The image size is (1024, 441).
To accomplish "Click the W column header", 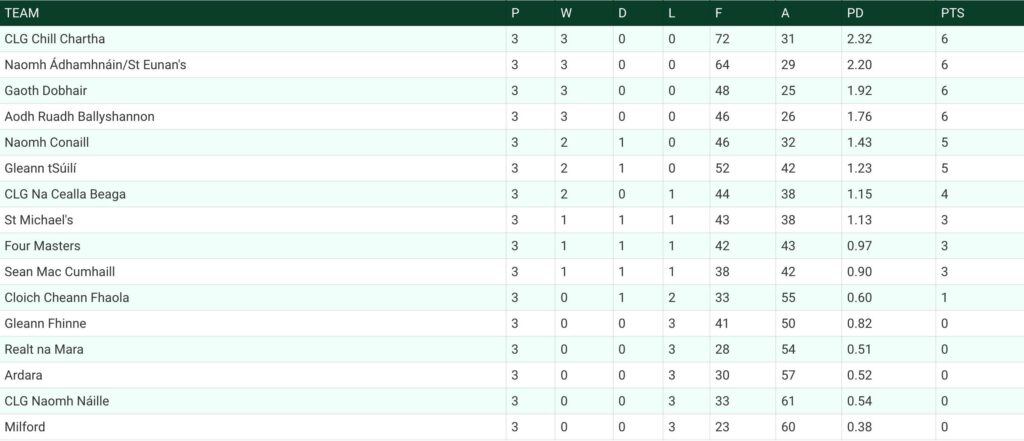I will point(566,13).
